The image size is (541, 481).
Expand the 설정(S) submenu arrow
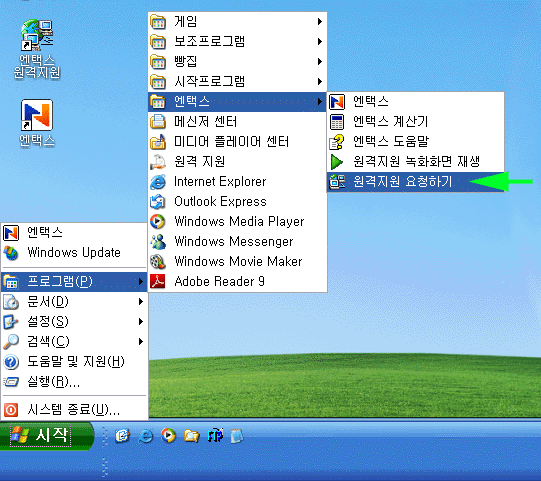(x=141, y=322)
